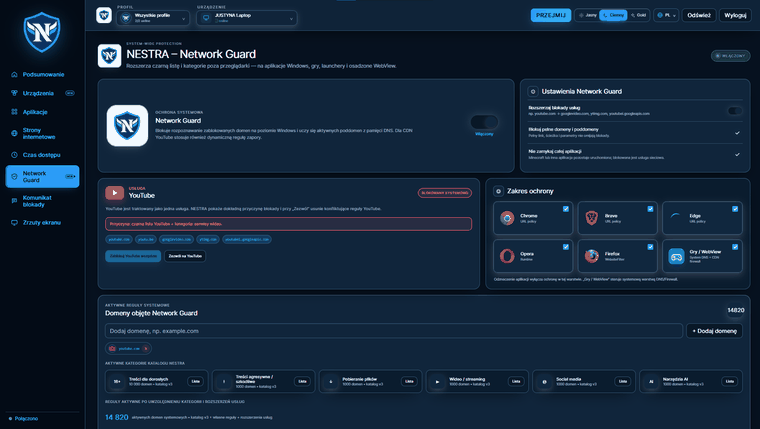Image resolution: width=760 pixels, height=429 pixels.
Task: Toggle Nie zamykaj całej aplikacji checkmark
Action: click(737, 154)
